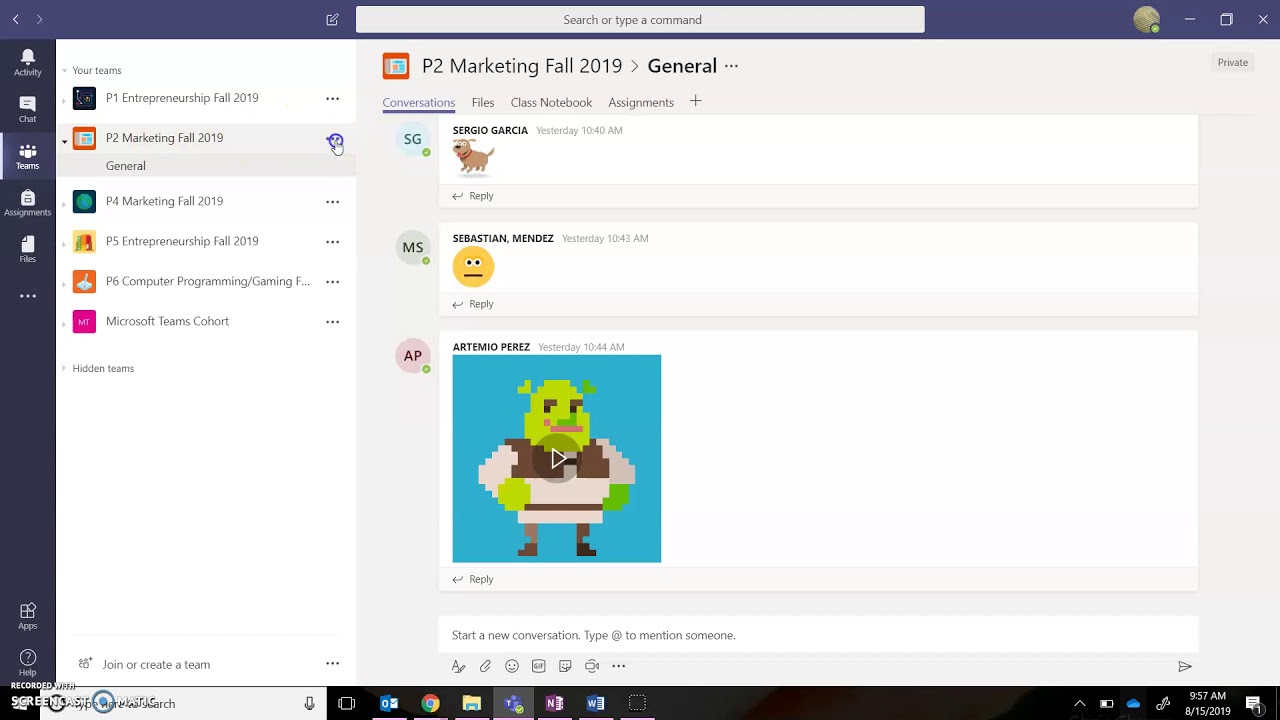Open the sticker picker icon
Screen dimensions: 1280x720
click(565, 666)
